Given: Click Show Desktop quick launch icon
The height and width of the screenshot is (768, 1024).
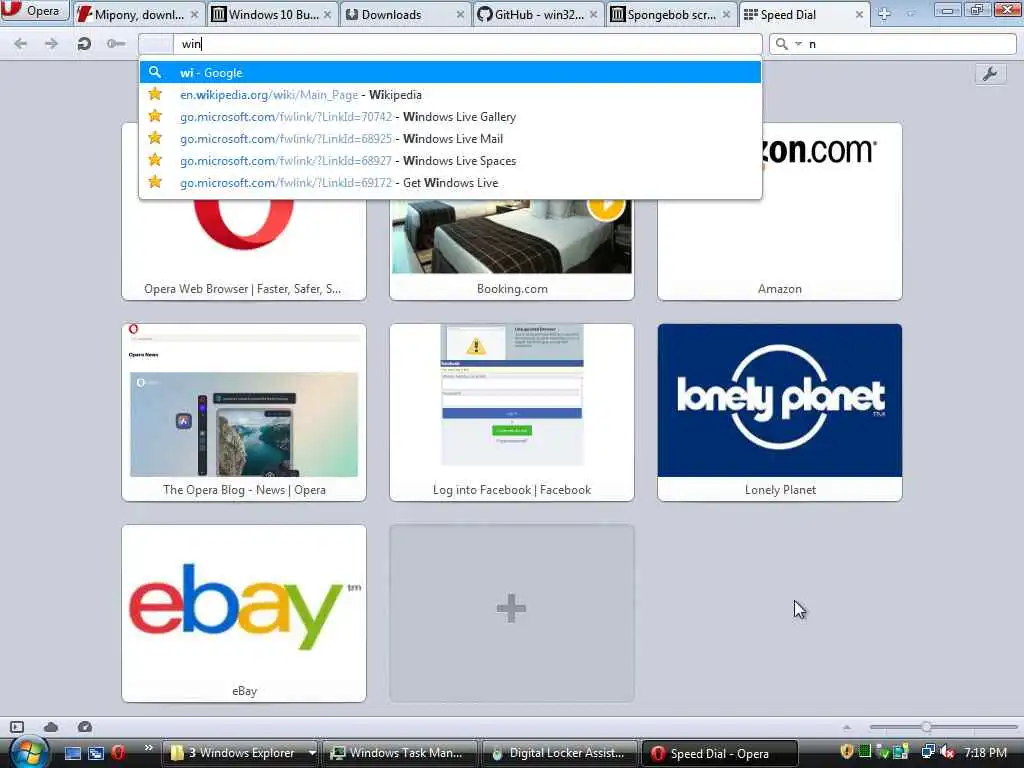Looking at the screenshot, I should click(73, 753).
